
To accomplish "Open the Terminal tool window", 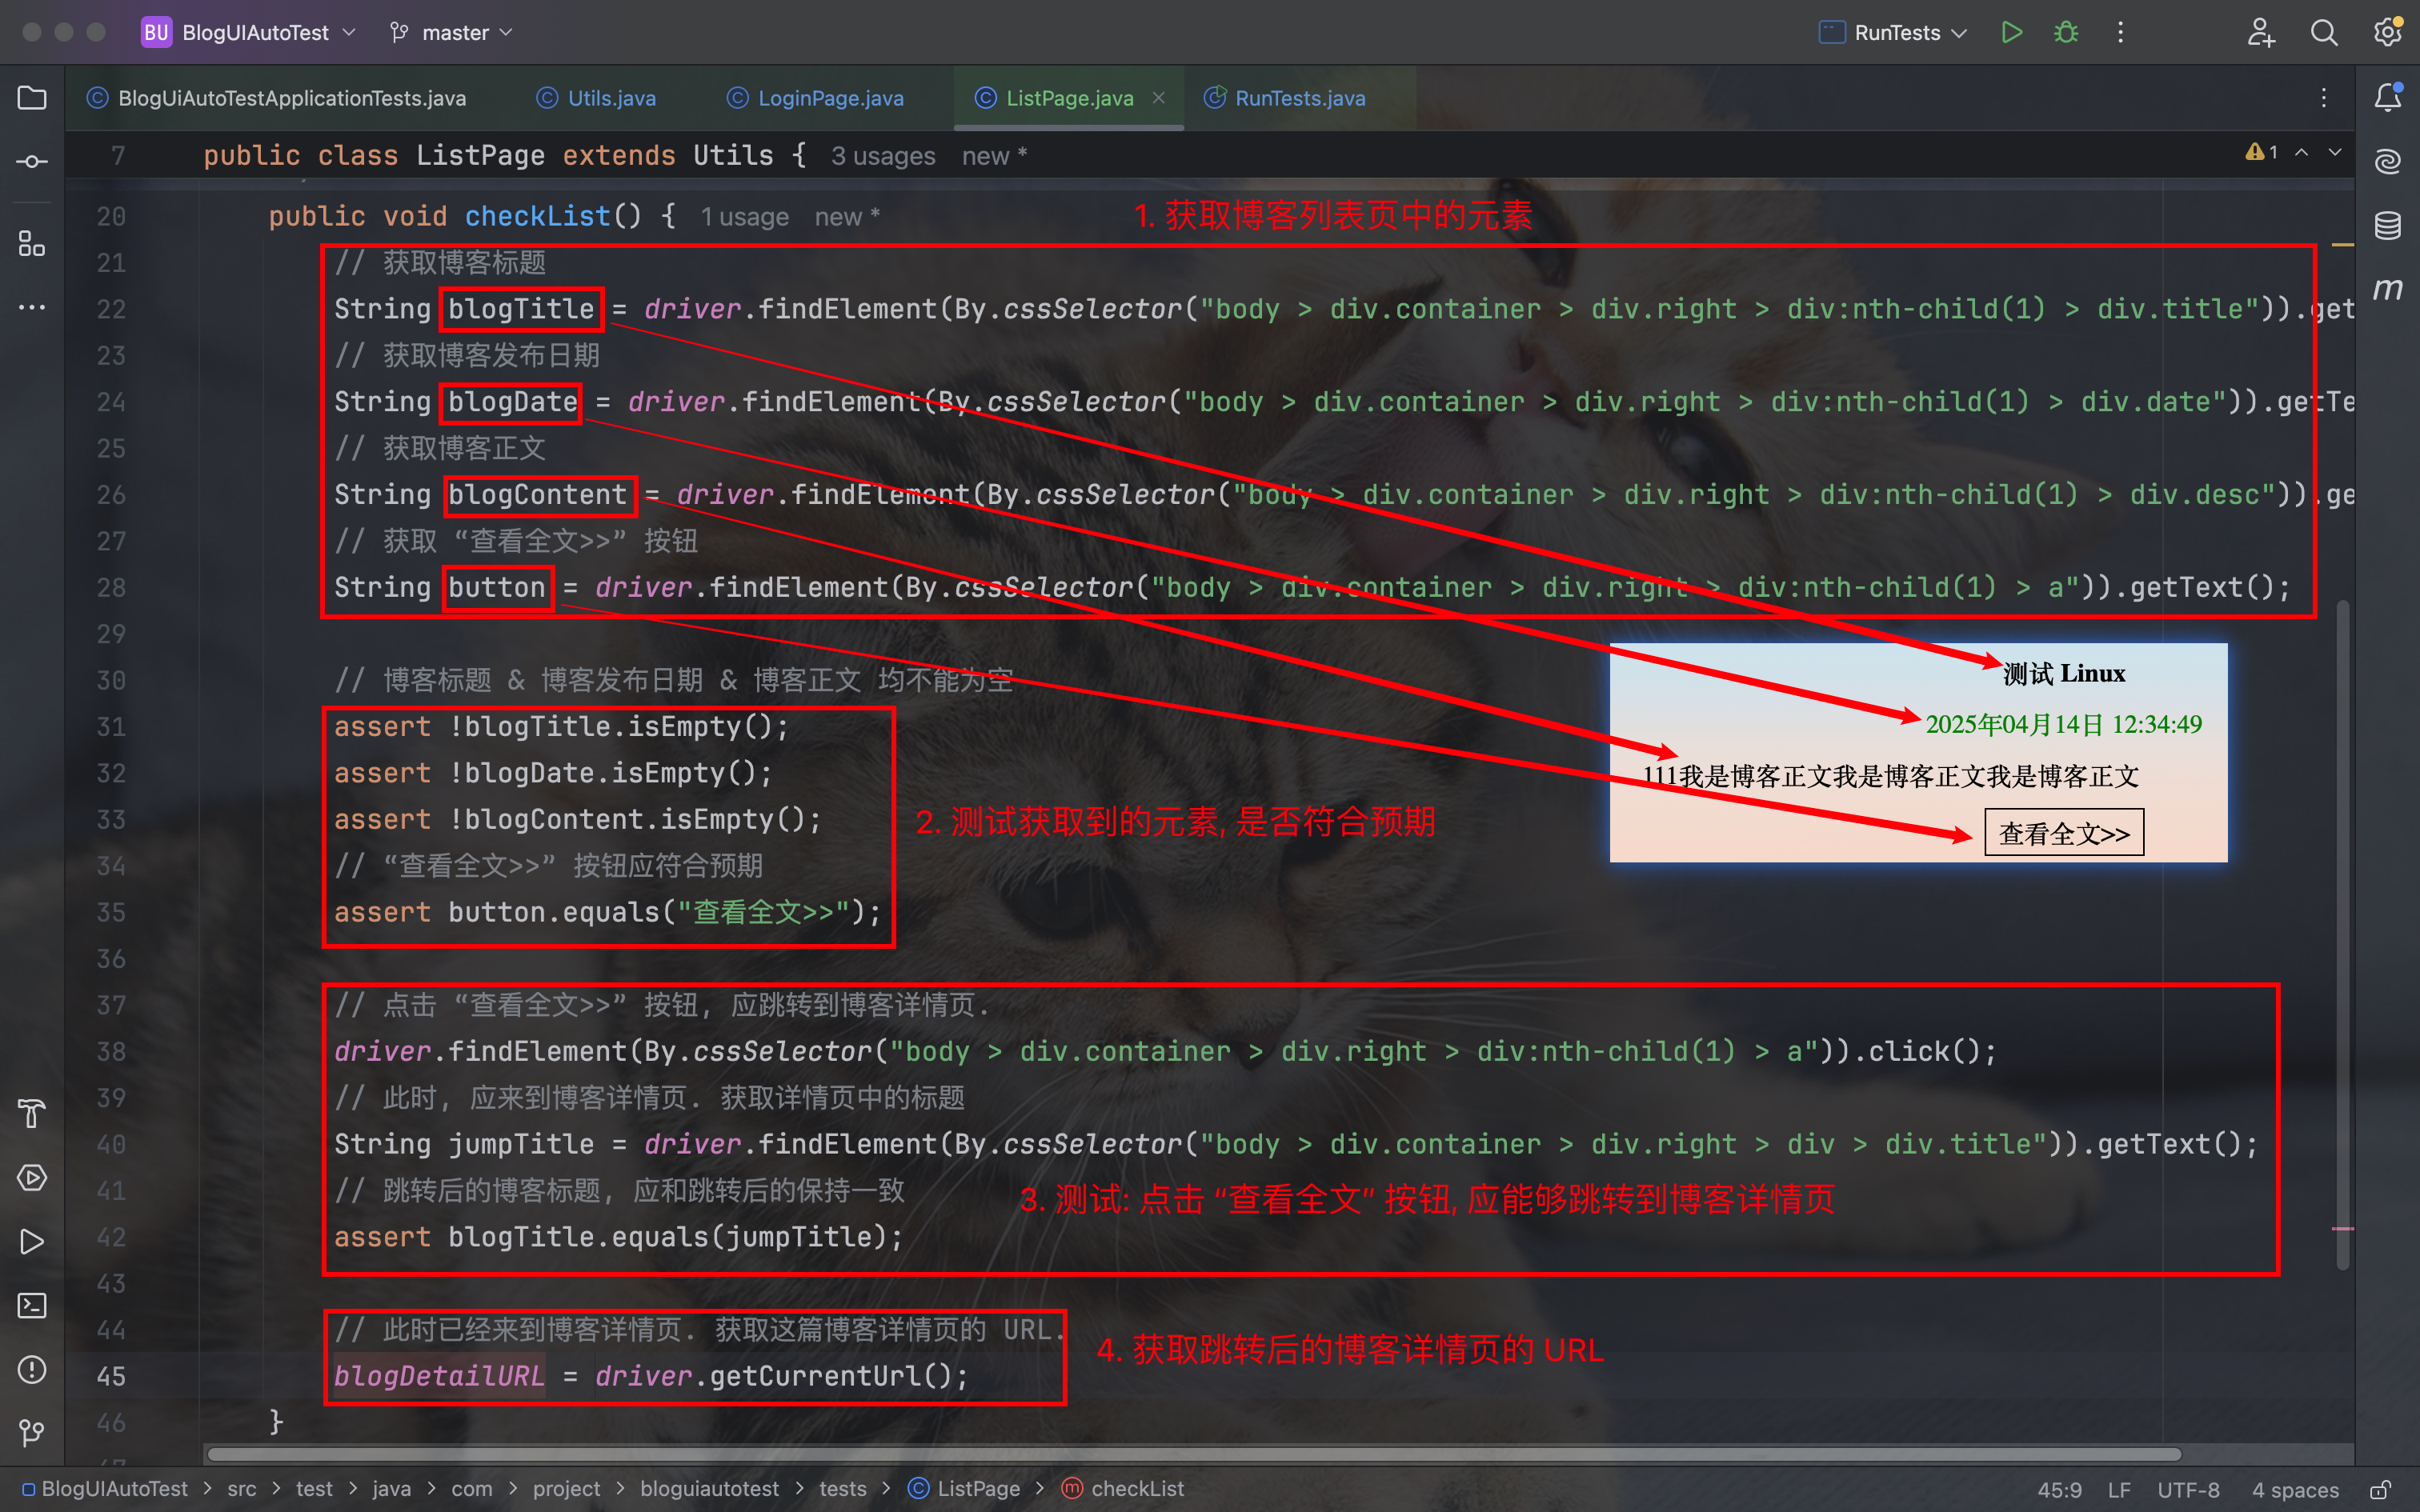I will [x=32, y=1305].
